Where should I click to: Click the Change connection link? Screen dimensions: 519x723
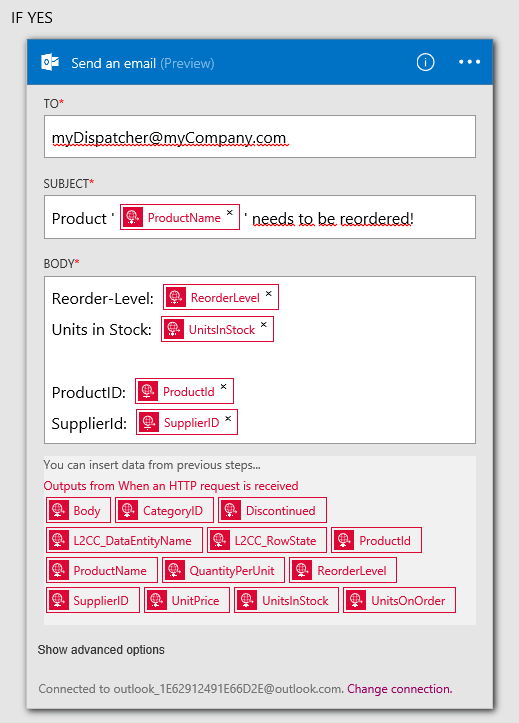400,689
